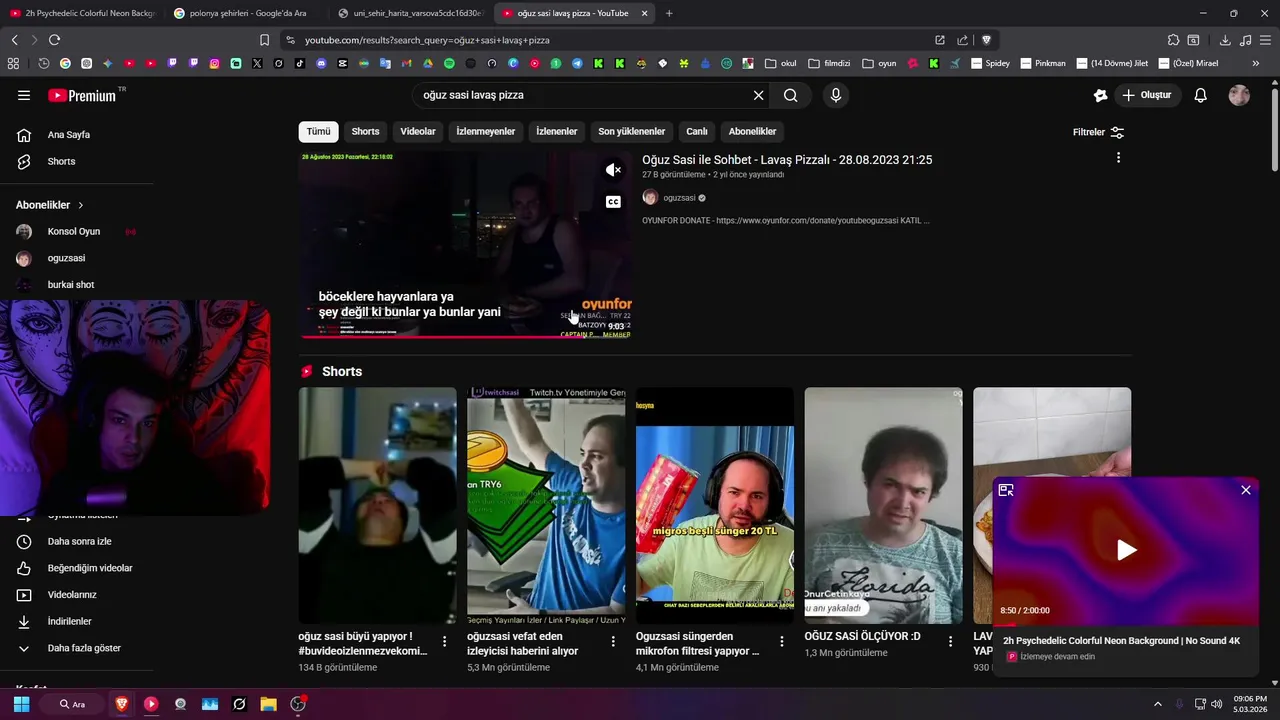The height and width of the screenshot is (720, 1280).
Task: Open Konsol Oyun subscription channel
Action: click(76, 231)
